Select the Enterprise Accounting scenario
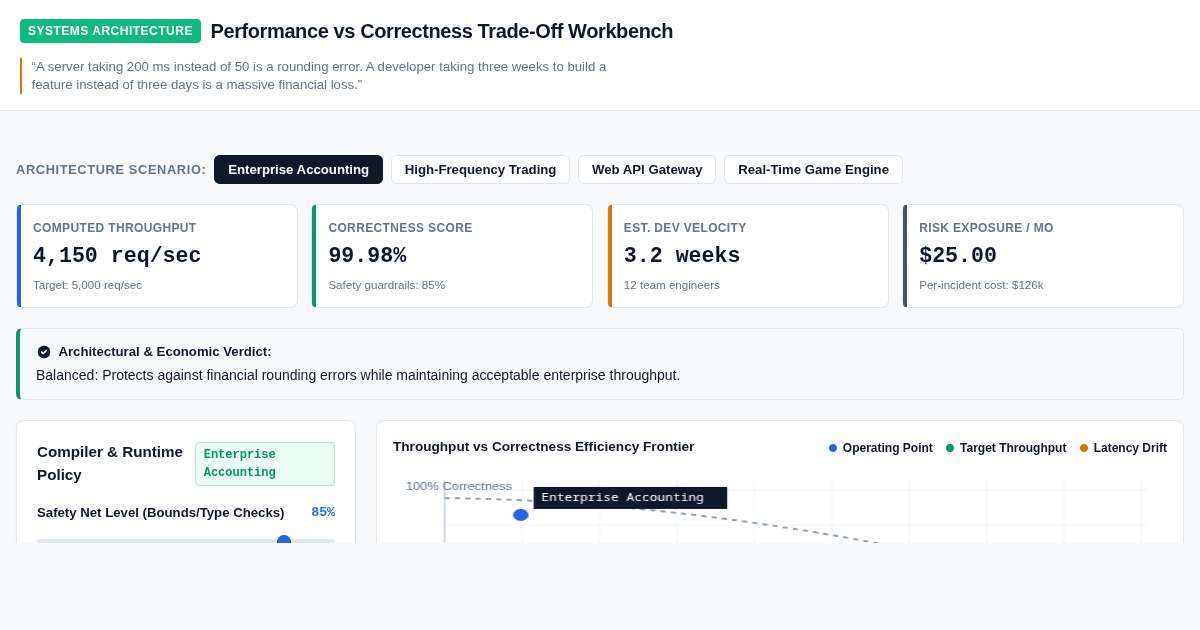This screenshot has height=630, width=1200. (x=298, y=169)
